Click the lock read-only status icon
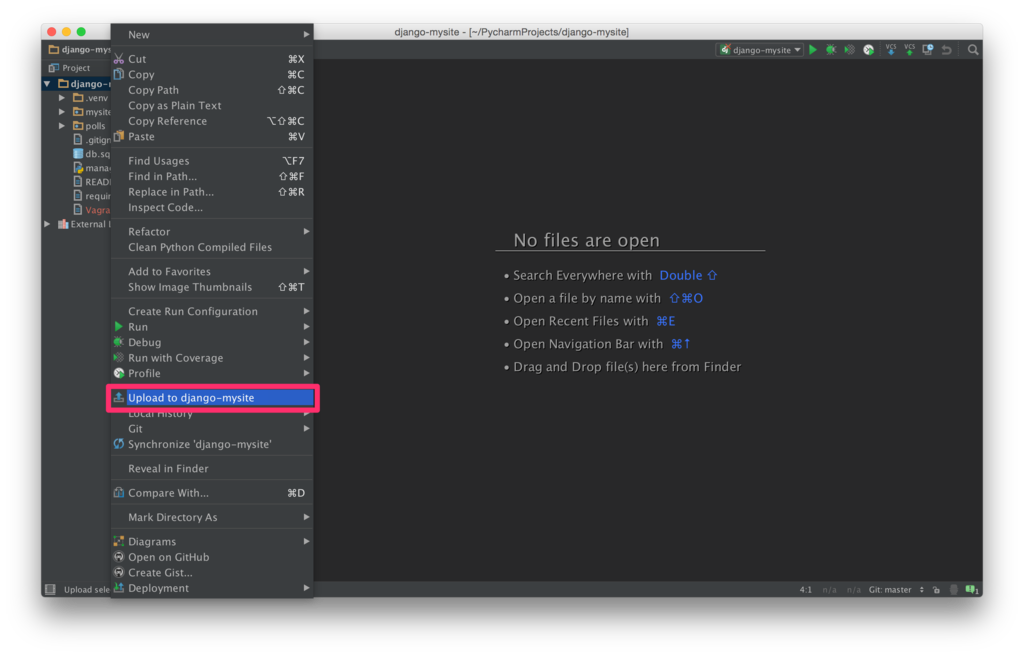The height and width of the screenshot is (656, 1024). [936, 589]
